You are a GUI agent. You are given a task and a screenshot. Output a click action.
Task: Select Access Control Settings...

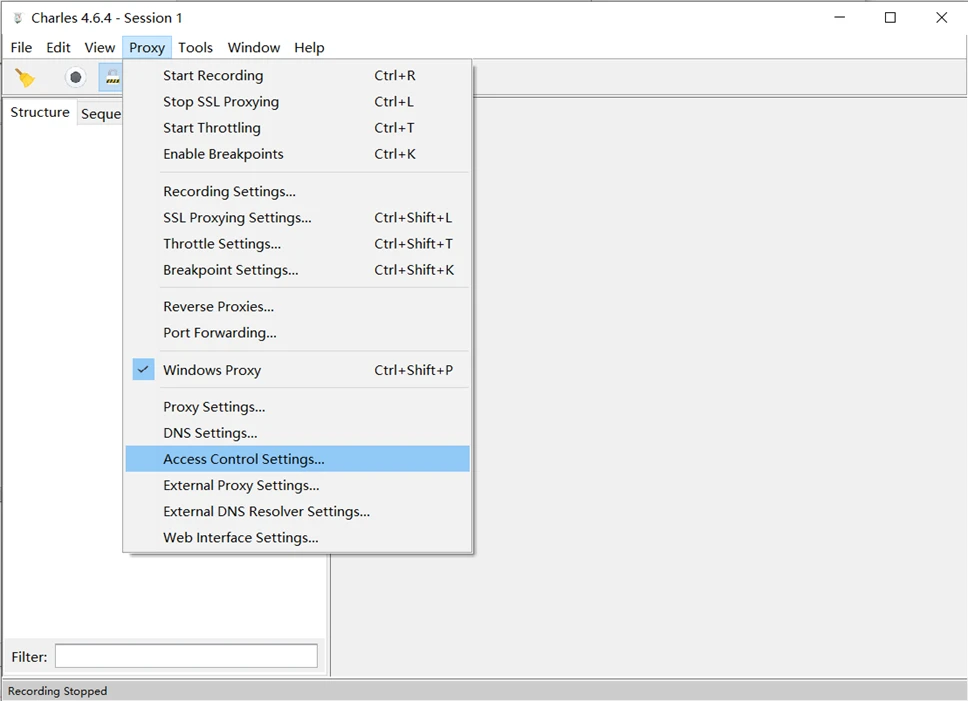(298, 459)
